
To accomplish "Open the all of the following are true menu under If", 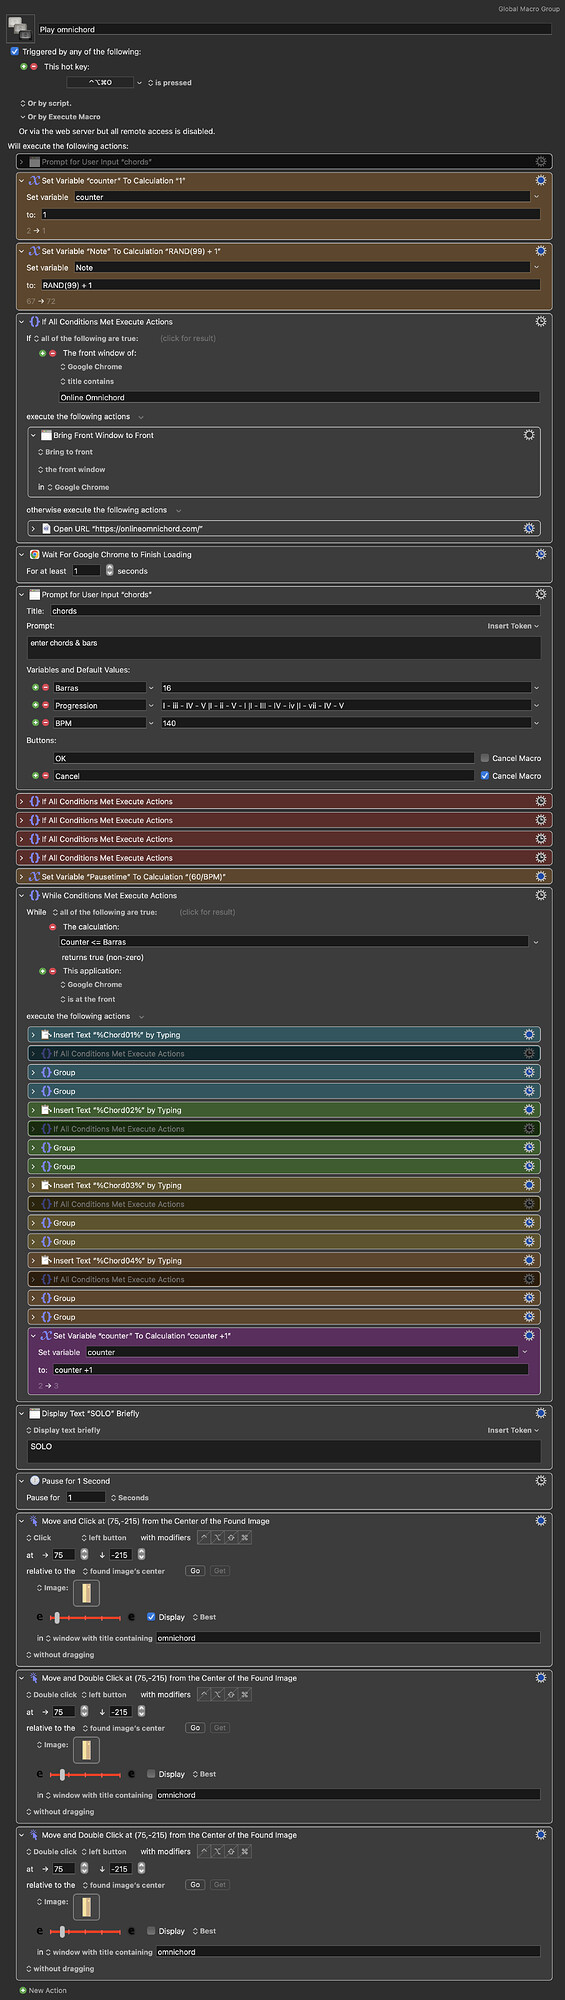I will (x=86, y=338).
